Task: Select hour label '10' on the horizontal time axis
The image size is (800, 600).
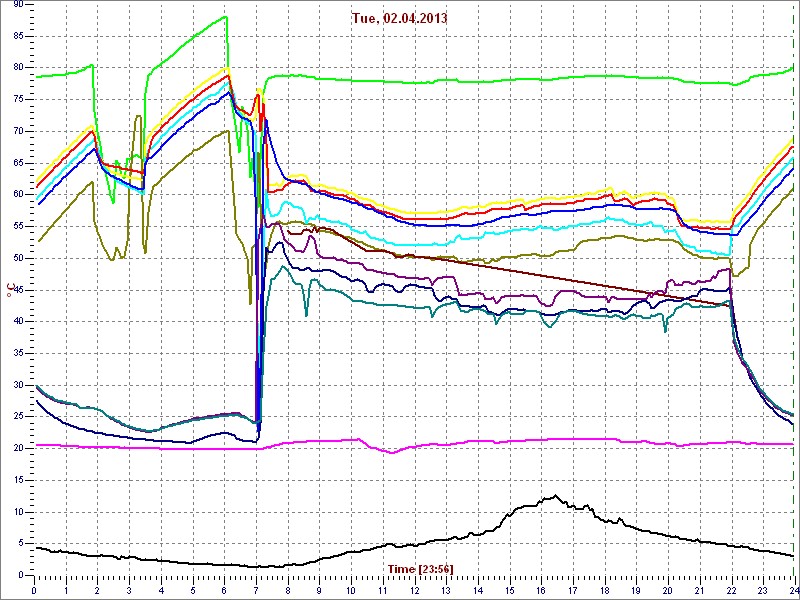Action: [351, 590]
